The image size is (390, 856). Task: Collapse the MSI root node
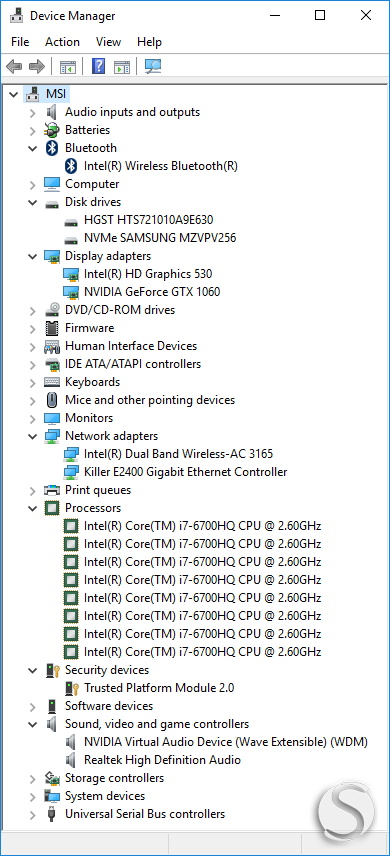[x=14, y=94]
